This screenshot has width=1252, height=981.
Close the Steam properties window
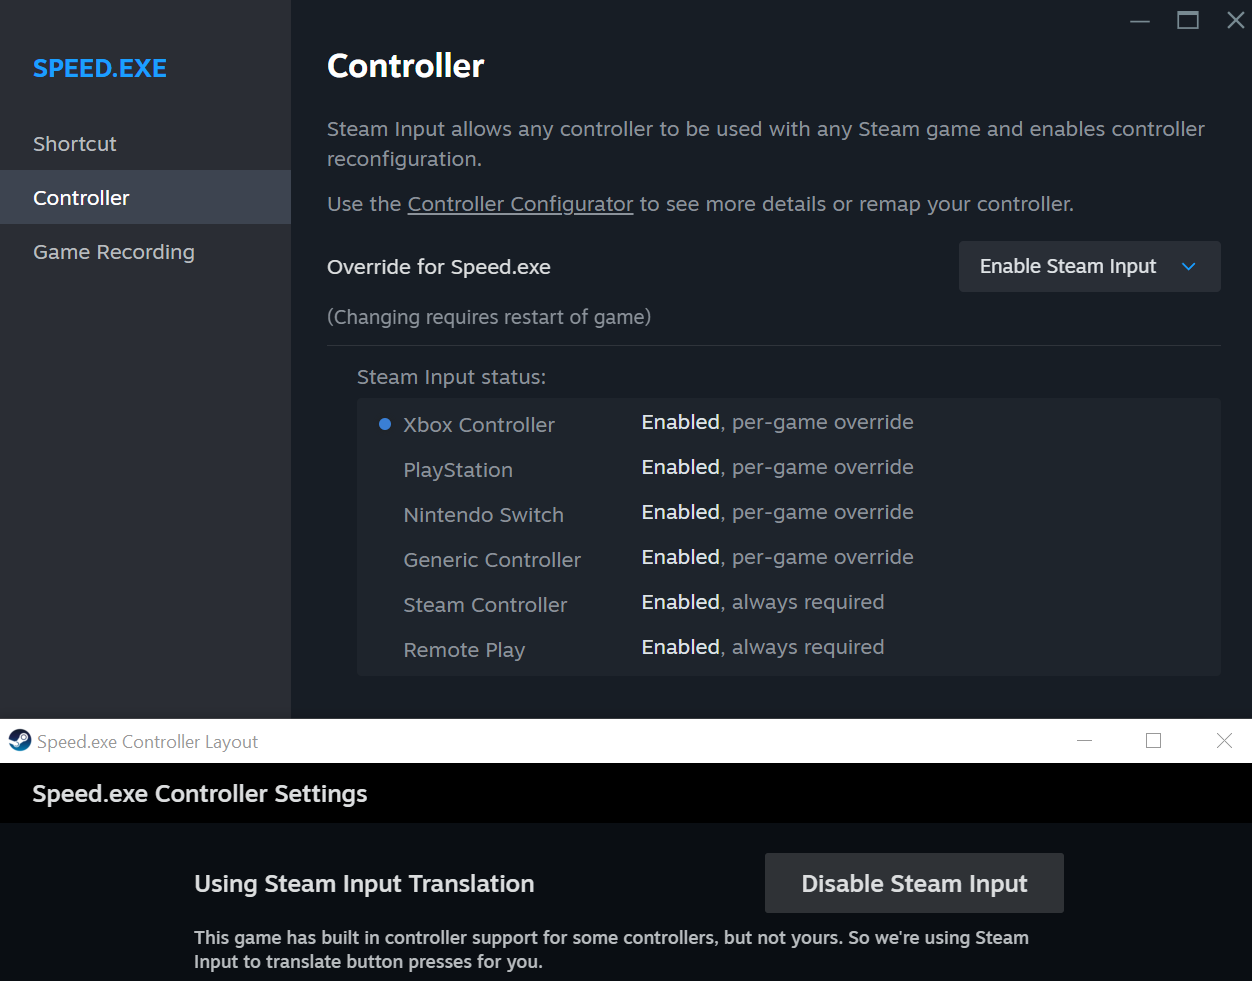1236,21
